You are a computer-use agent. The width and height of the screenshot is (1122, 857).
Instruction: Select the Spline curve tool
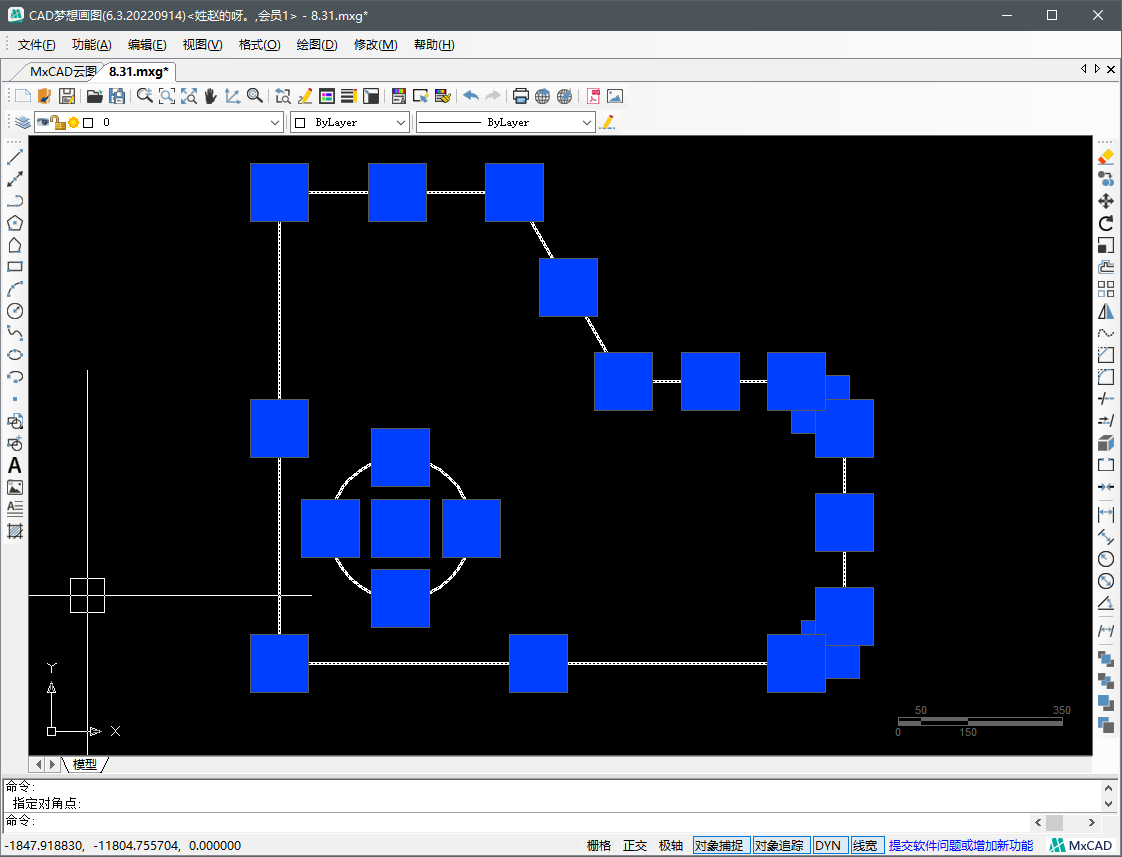coord(14,333)
